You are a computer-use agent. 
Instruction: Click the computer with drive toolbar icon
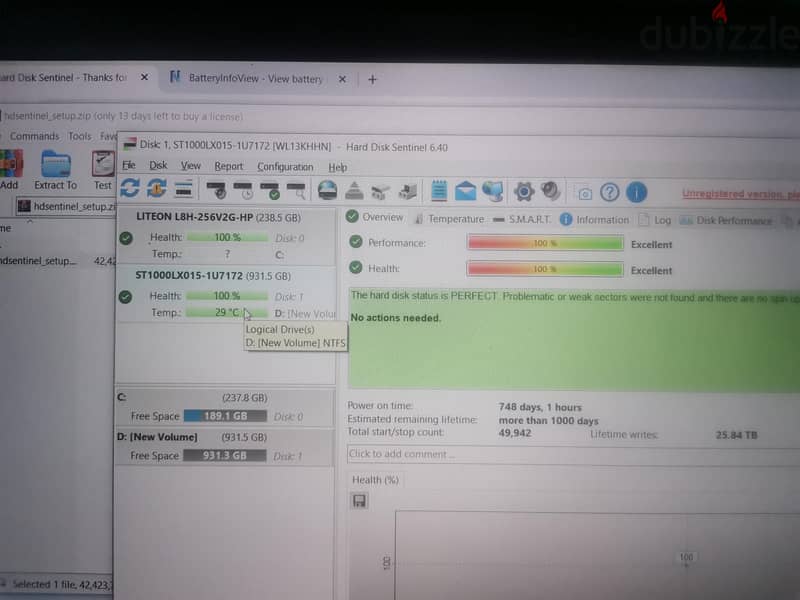coord(408,191)
